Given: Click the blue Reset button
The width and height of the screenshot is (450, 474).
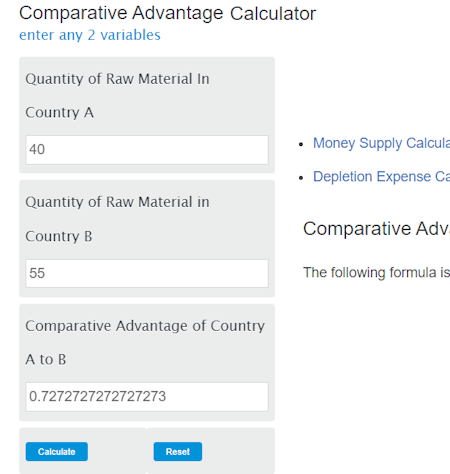Looking at the screenshot, I should 178,452.
